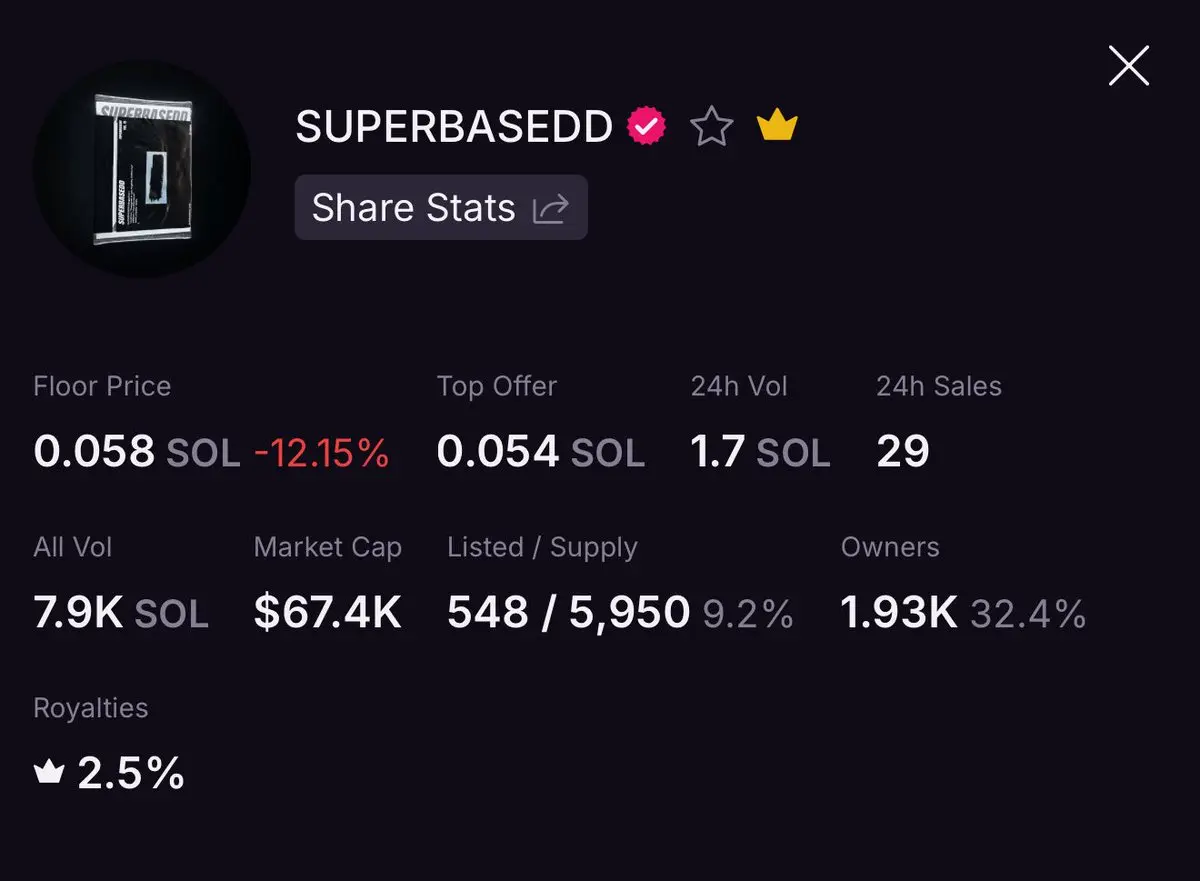Click the Share Stats button
The height and width of the screenshot is (881, 1200).
[x=441, y=208]
